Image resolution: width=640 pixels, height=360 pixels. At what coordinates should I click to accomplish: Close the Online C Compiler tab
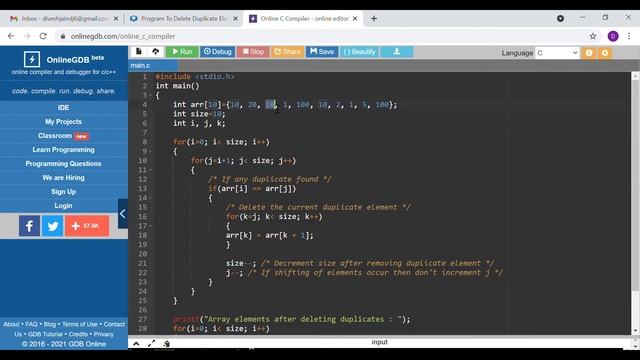point(355,19)
